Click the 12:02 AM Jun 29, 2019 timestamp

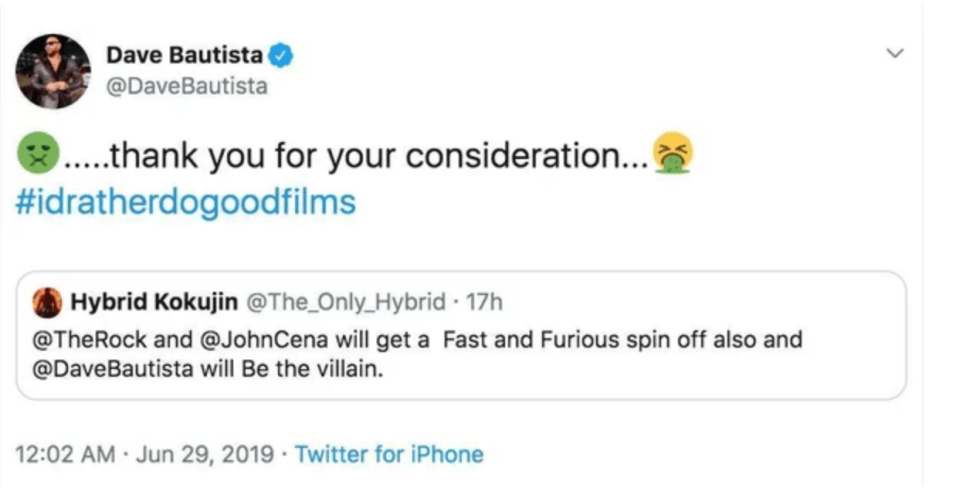point(145,455)
